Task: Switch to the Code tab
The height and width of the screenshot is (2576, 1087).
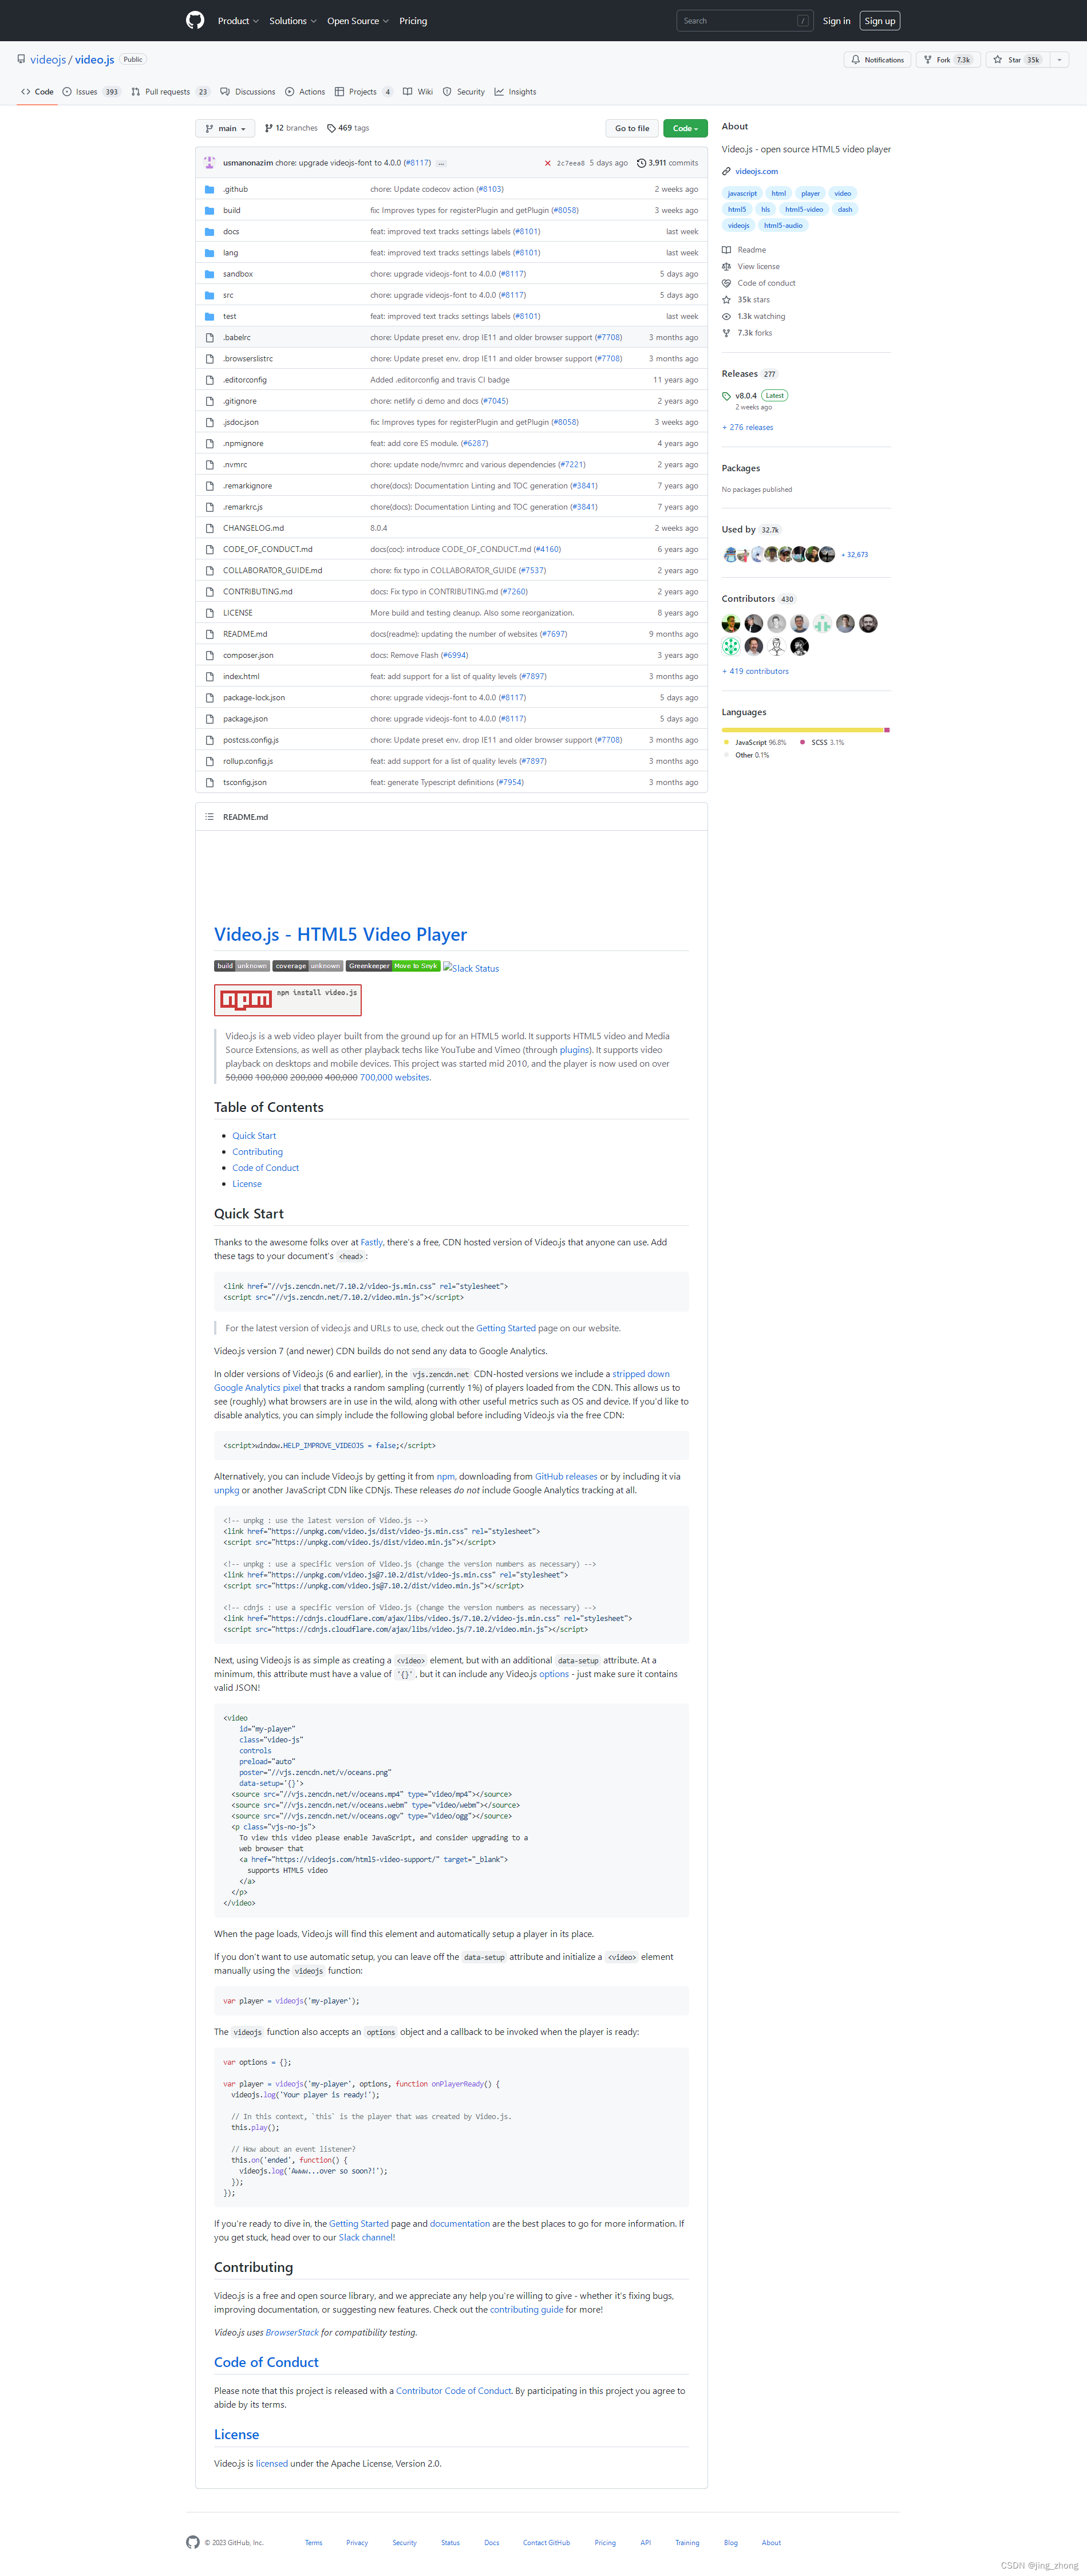Action: click(x=38, y=92)
